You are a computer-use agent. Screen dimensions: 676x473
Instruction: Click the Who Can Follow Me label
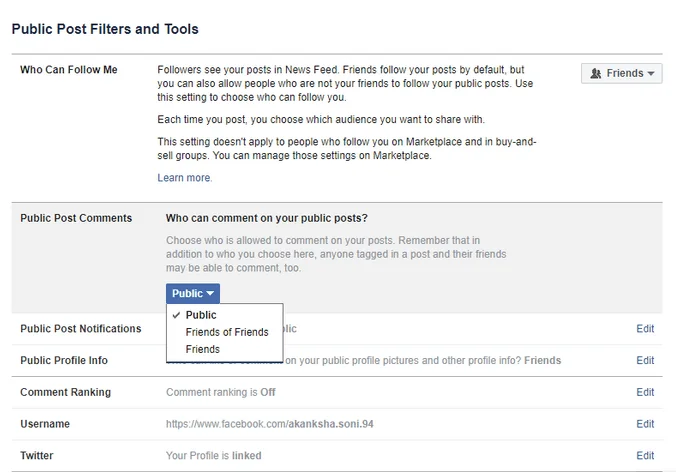[x=67, y=70]
